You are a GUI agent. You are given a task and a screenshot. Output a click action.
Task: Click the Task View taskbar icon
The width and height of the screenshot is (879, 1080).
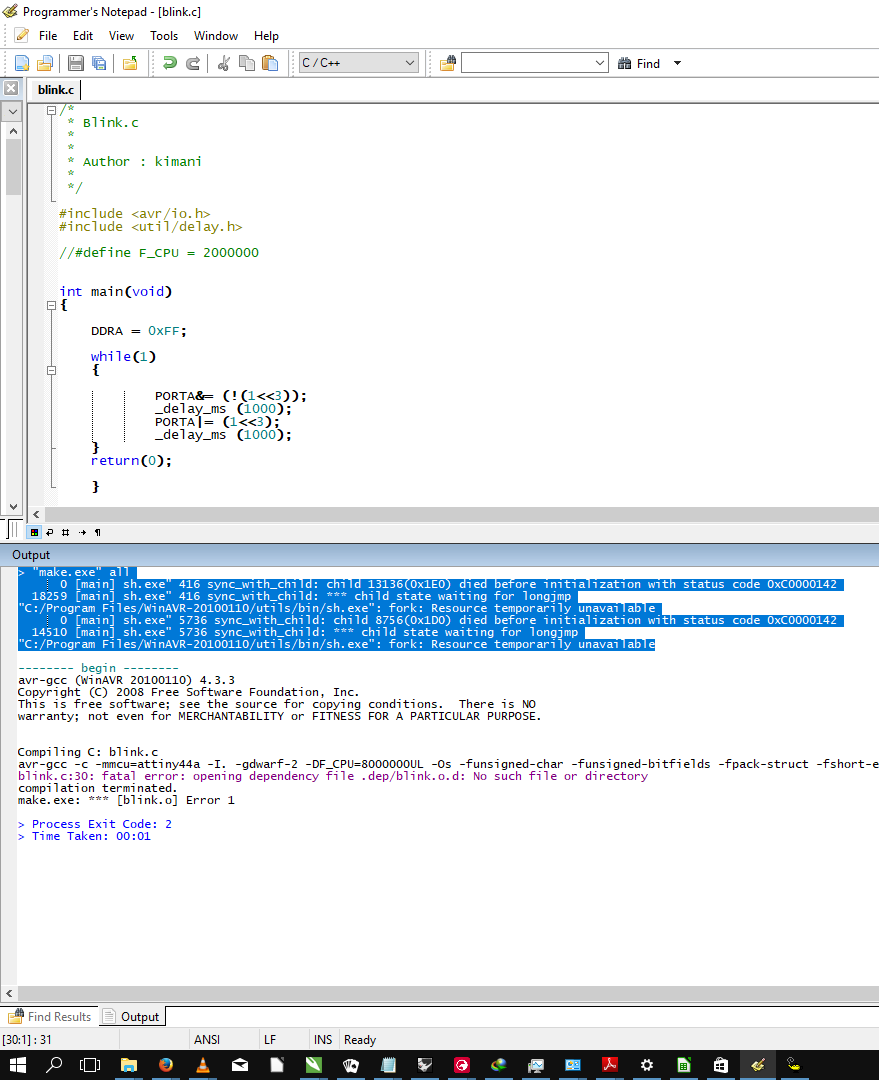[x=90, y=1065]
